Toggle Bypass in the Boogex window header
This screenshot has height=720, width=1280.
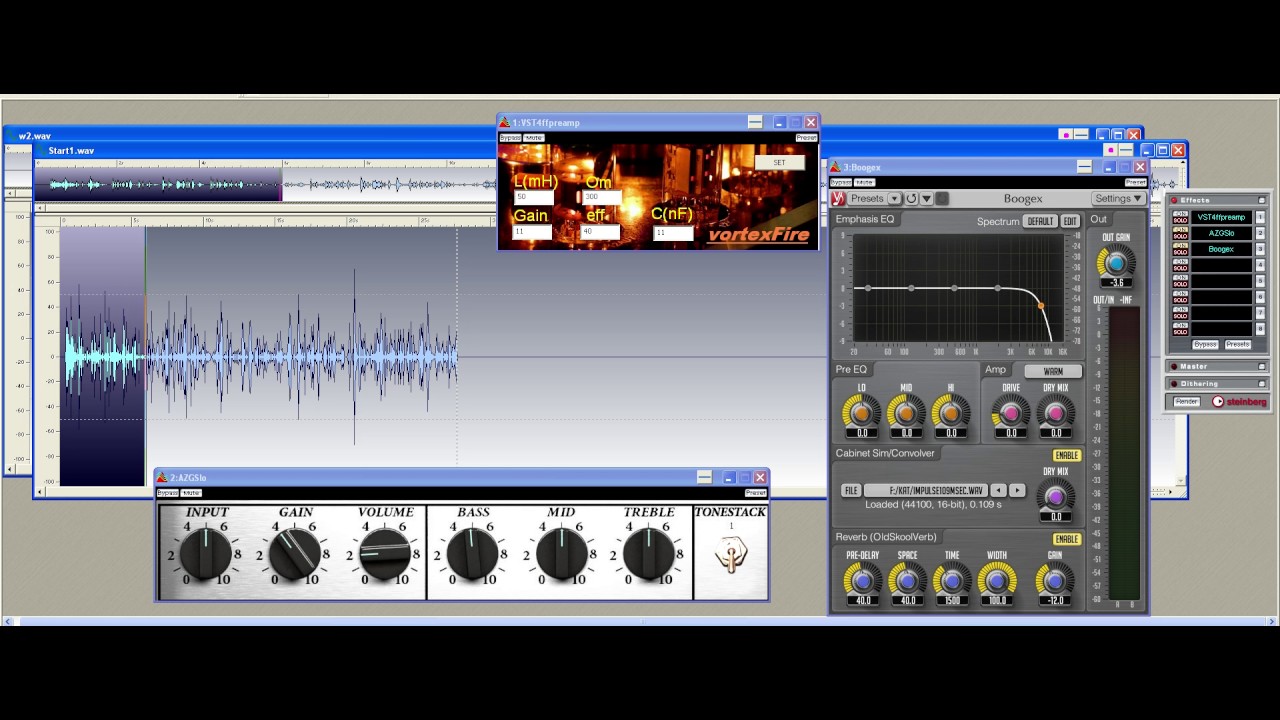(841, 183)
